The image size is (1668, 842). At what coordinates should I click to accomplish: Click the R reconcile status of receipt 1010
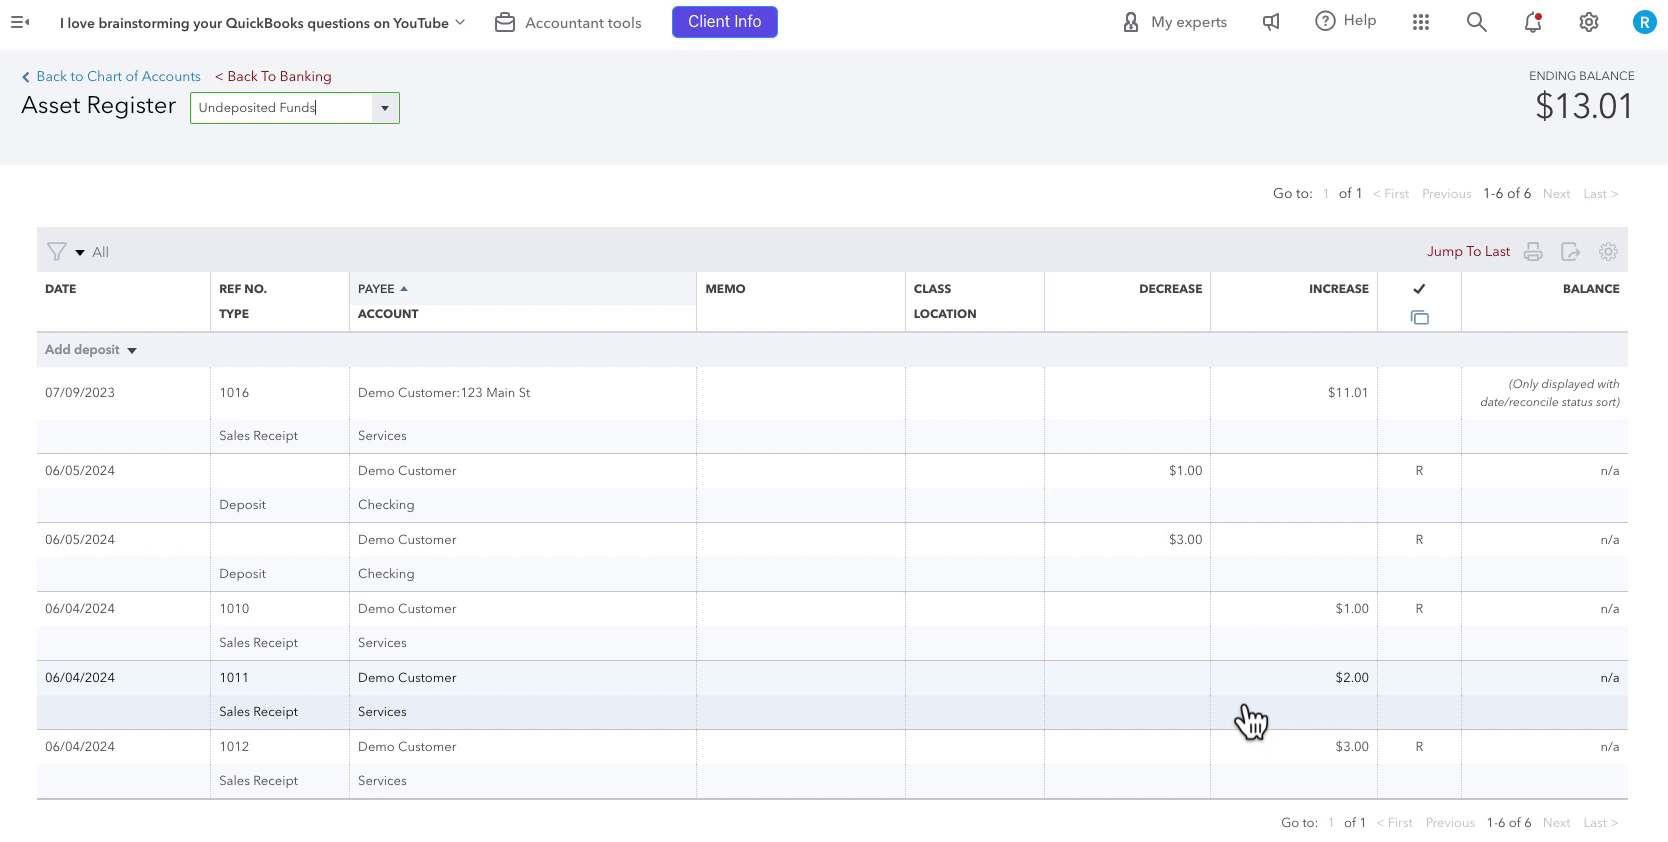coord(1419,609)
